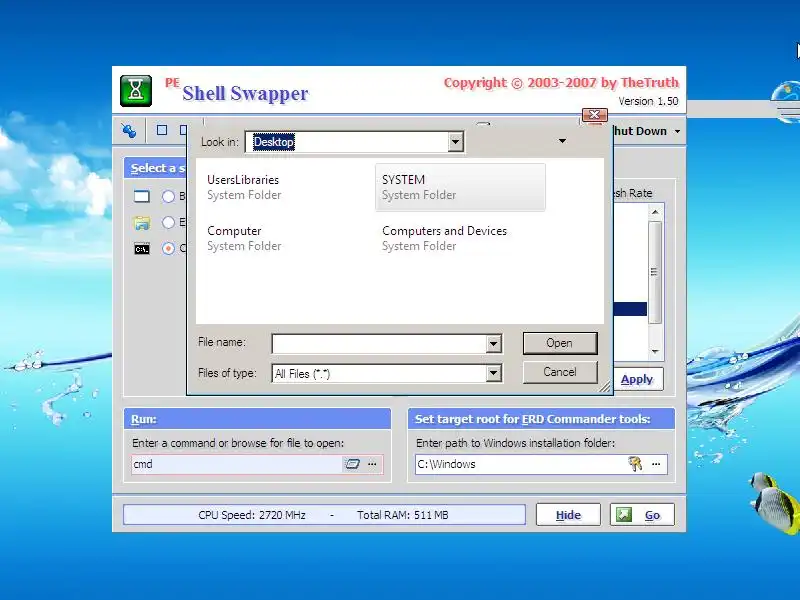Open the Look in dropdown arrow
The image size is (800, 600).
click(455, 142)
